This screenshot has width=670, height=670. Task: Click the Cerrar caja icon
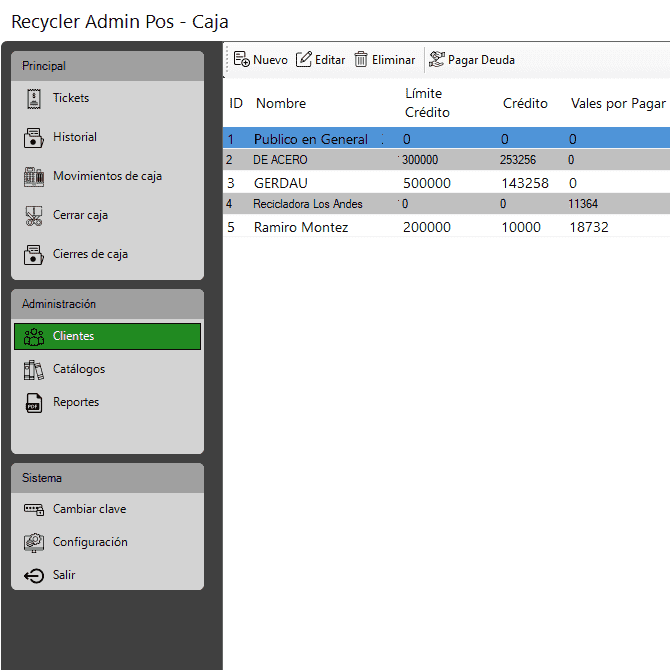pyautogui.click(x=34, y=216)
